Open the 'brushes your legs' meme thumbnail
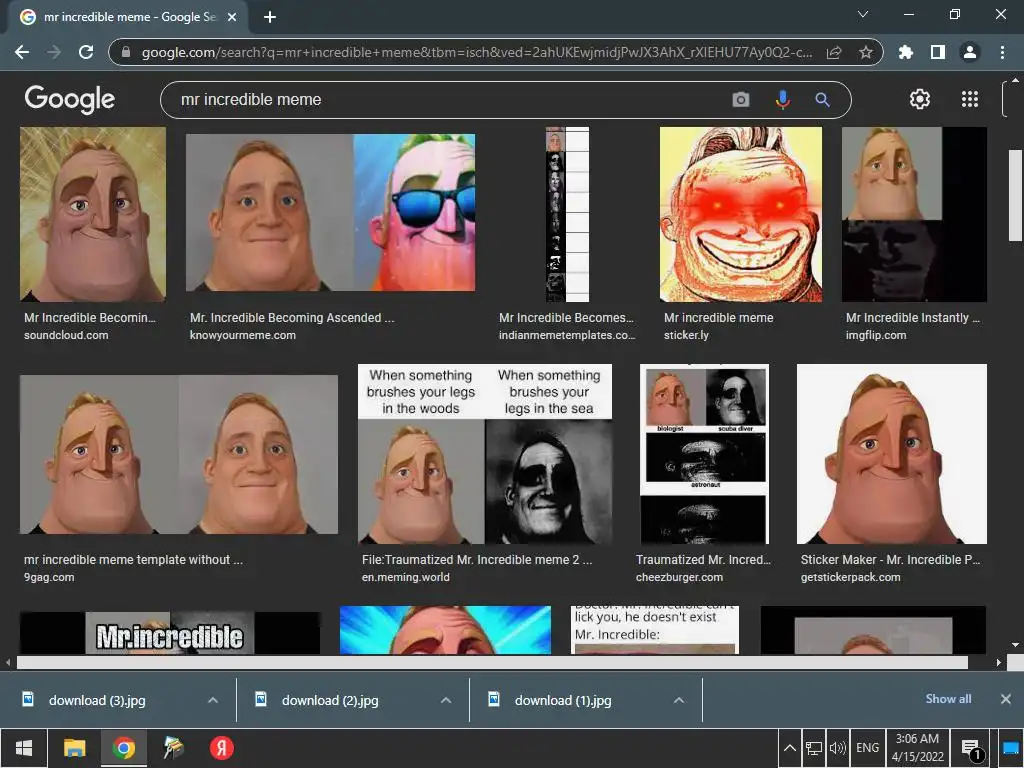 pos(485,454)
